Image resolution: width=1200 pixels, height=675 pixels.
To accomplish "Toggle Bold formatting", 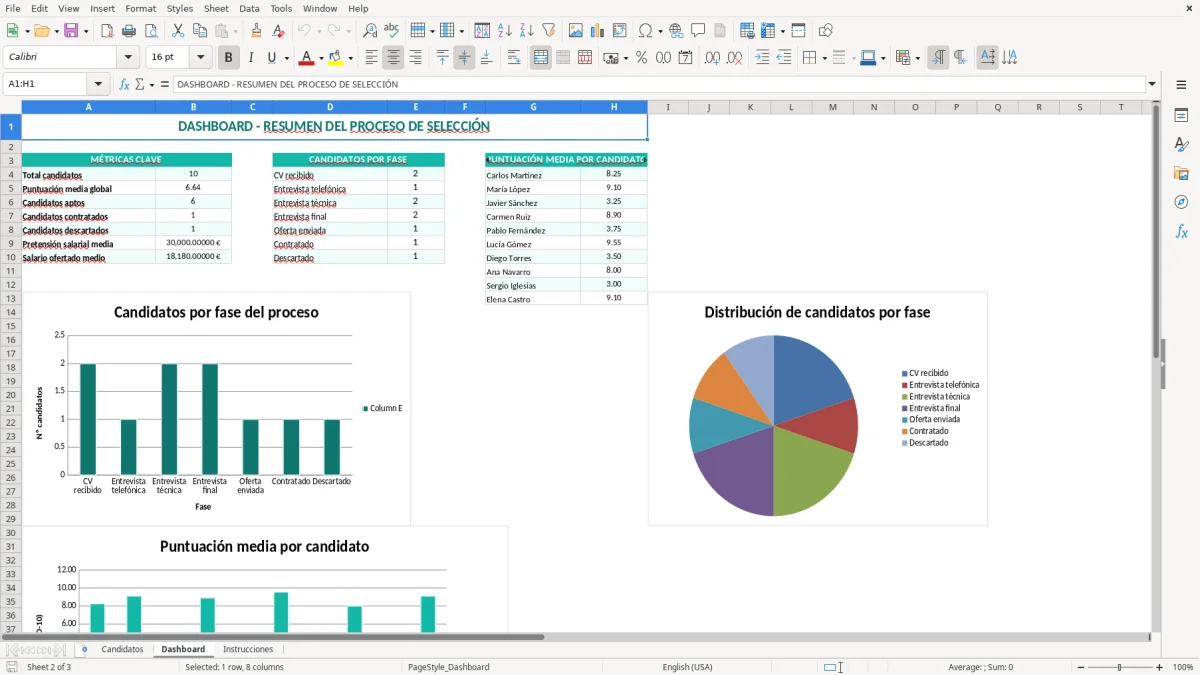I will click(x=229, y=58).
